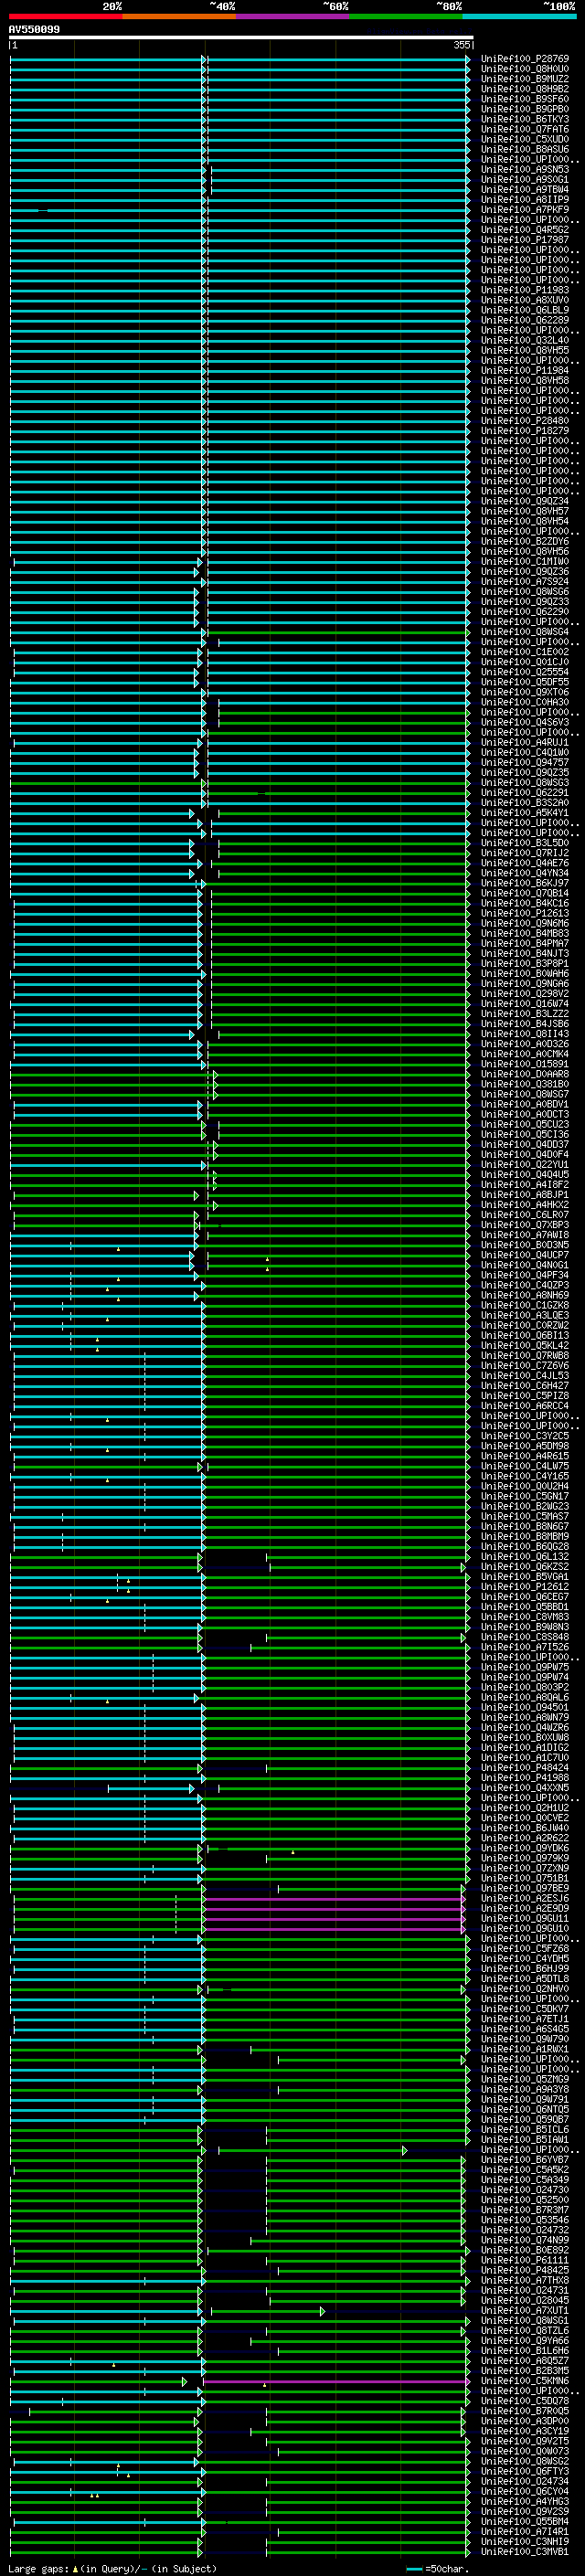The width and height of the screenshot is (585, 2576).
Task: Pick hit UniRef100_A8NH69
Action: pyautogui.click(x=525, y=1295)
